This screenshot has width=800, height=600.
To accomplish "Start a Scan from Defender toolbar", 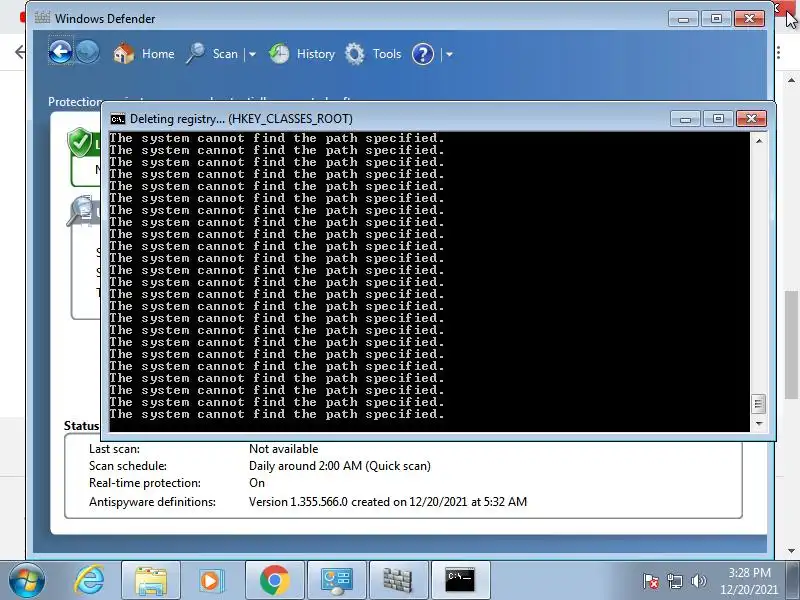I will [225, 54].
